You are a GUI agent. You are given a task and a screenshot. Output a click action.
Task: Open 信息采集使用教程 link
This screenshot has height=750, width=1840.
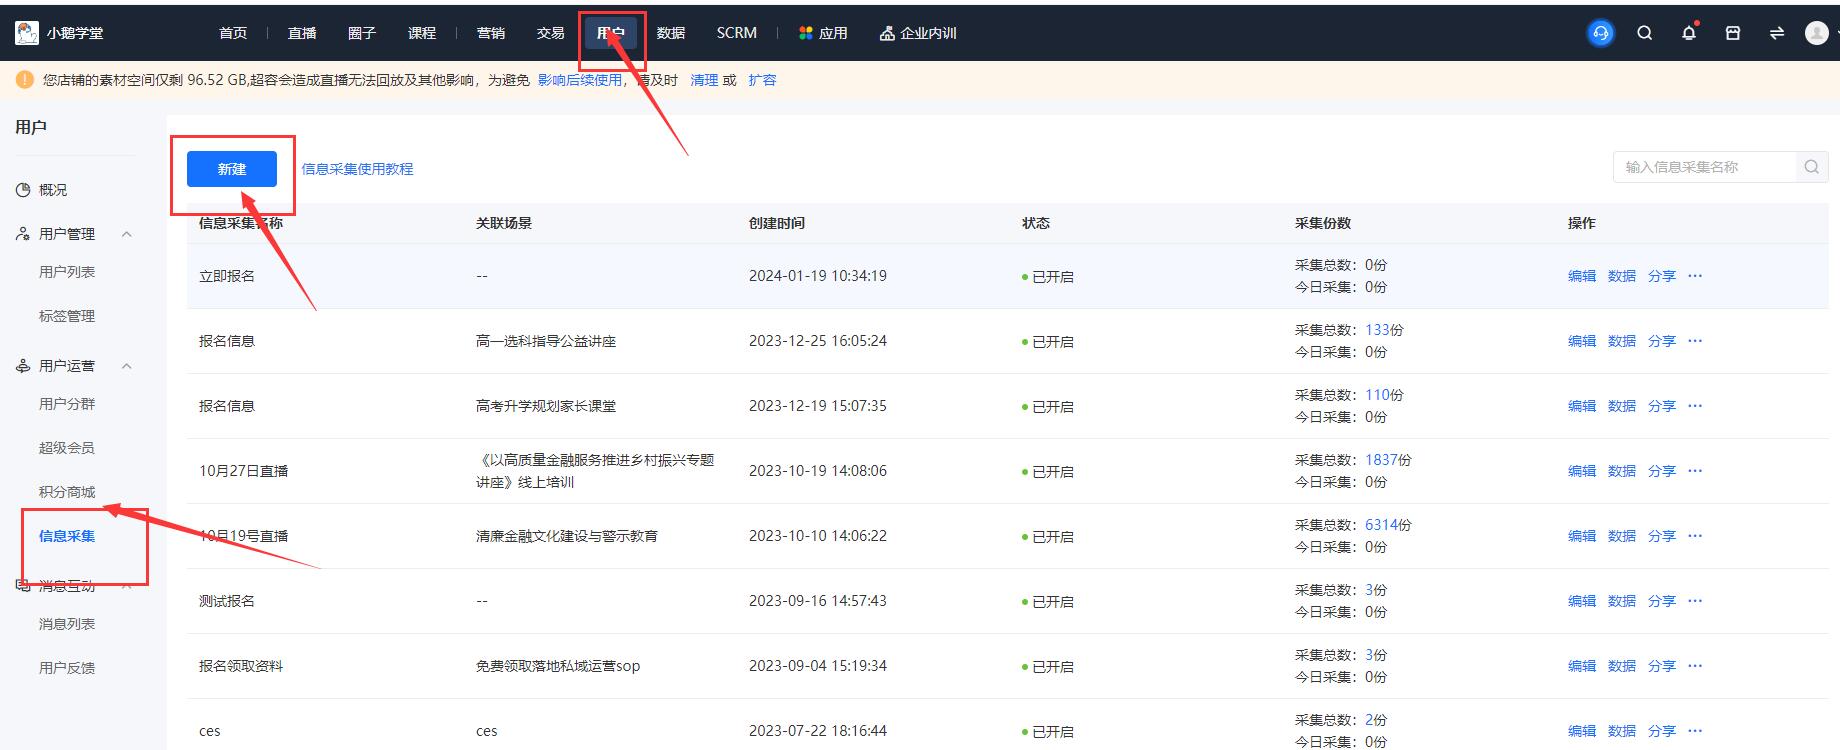(x=357, y=169)
